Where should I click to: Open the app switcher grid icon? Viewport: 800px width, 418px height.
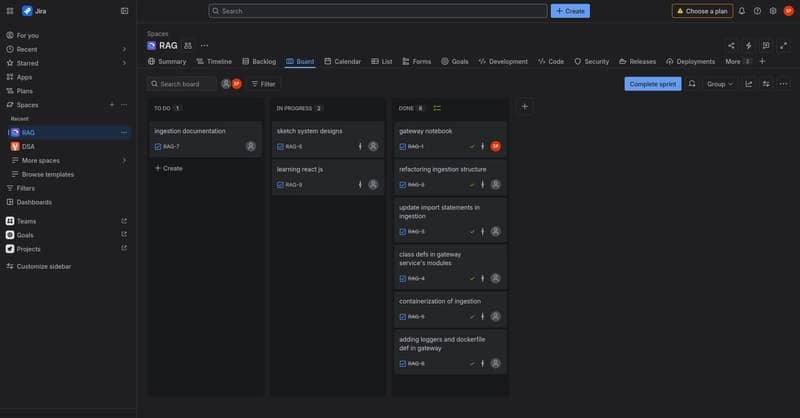click(x=10, y=11)
